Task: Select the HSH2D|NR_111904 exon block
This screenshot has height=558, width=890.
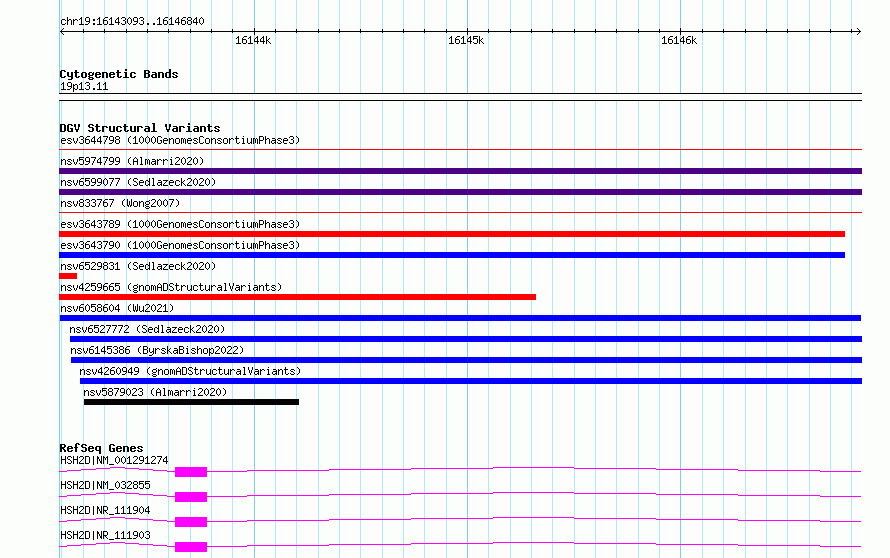Action: tap(191, 522)
